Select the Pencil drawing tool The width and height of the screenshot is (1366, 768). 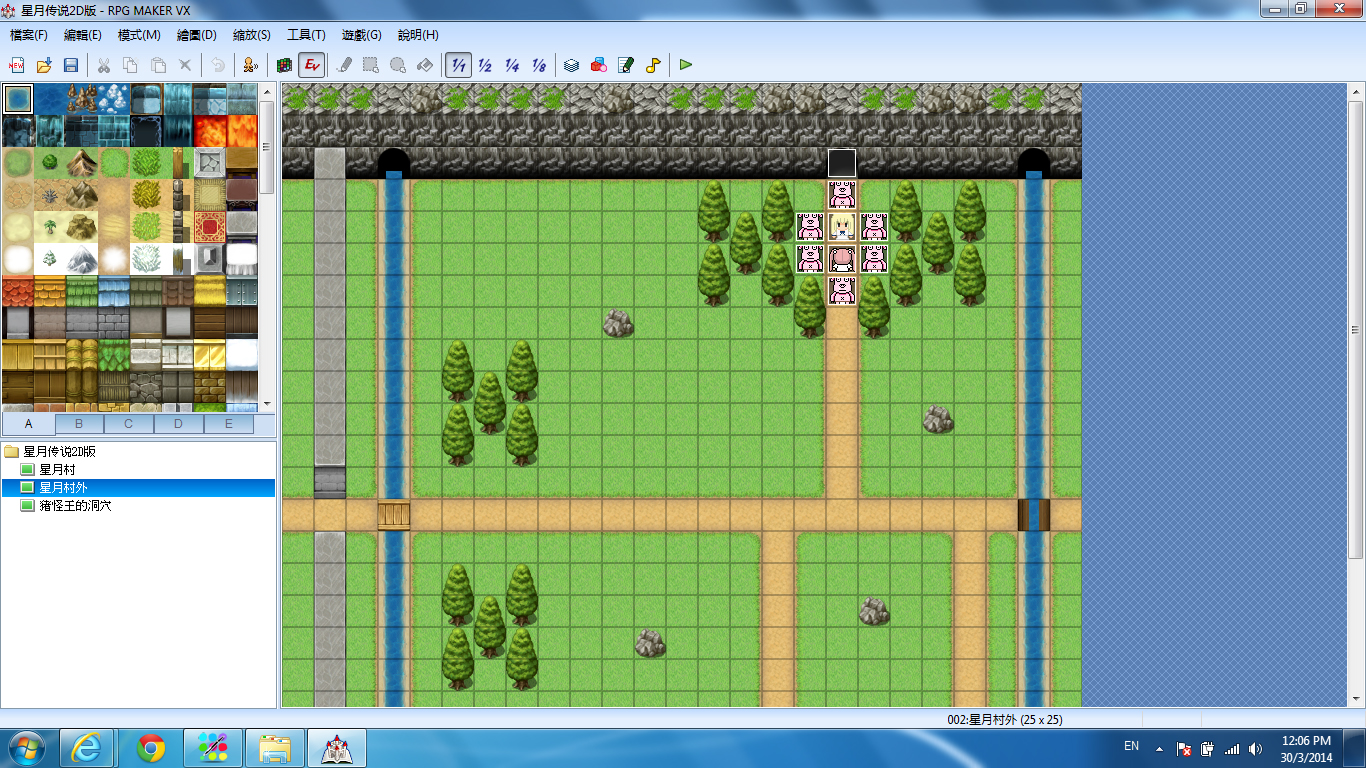point(344,65)
